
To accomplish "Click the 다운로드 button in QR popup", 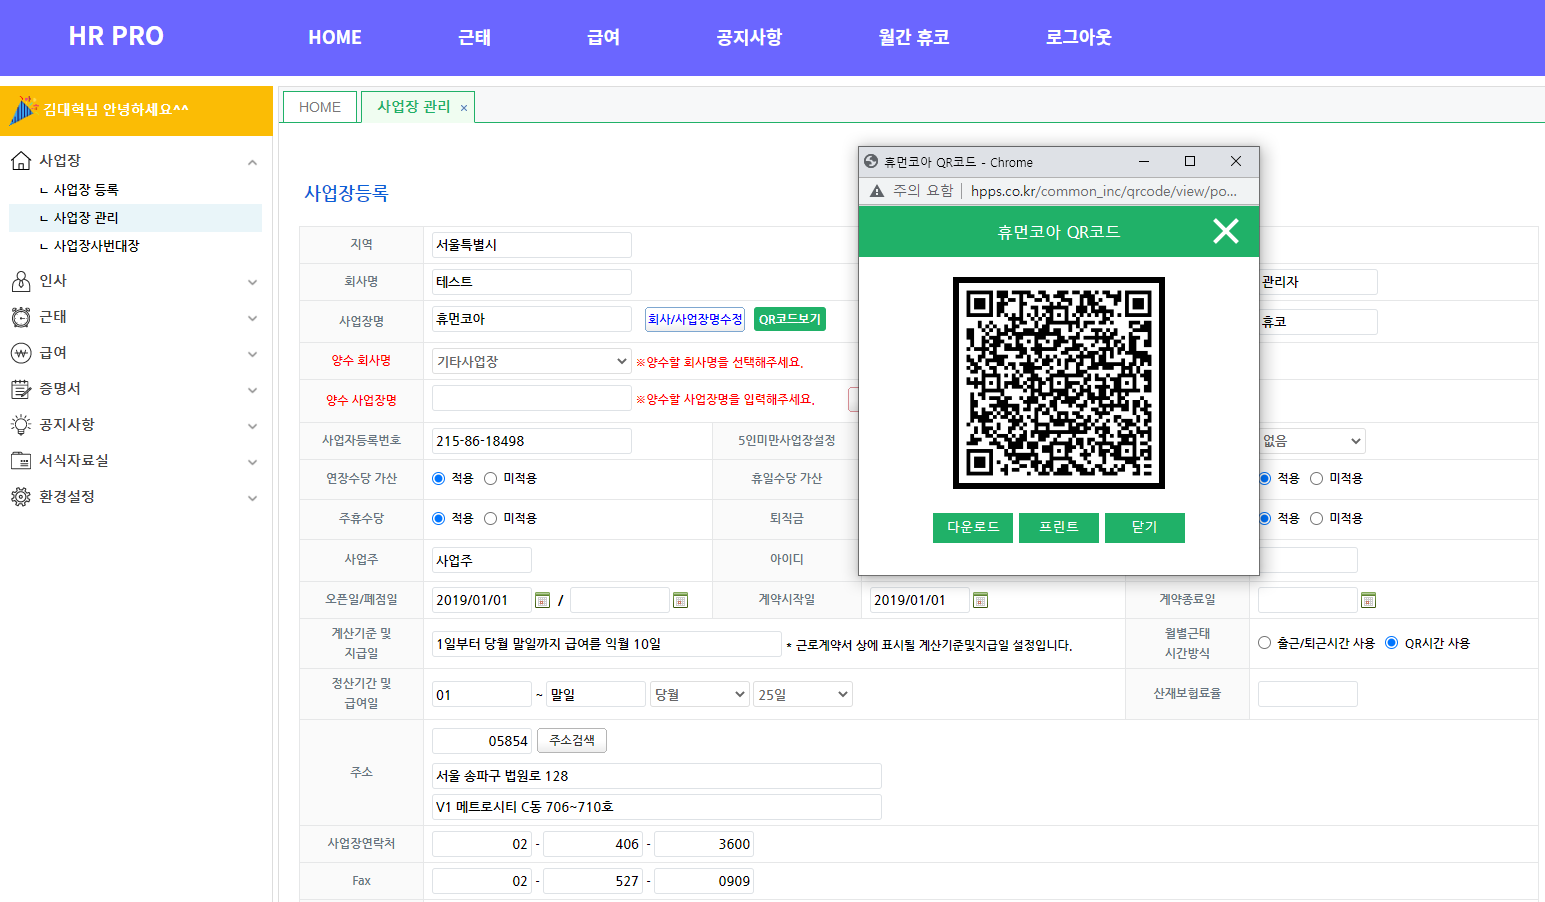I will [x=973, y=527].
